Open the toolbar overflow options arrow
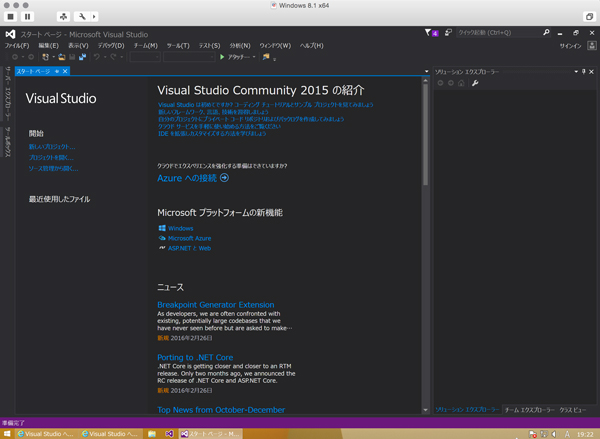This screenshot has width=600, height=439. [x=274, y=59]
